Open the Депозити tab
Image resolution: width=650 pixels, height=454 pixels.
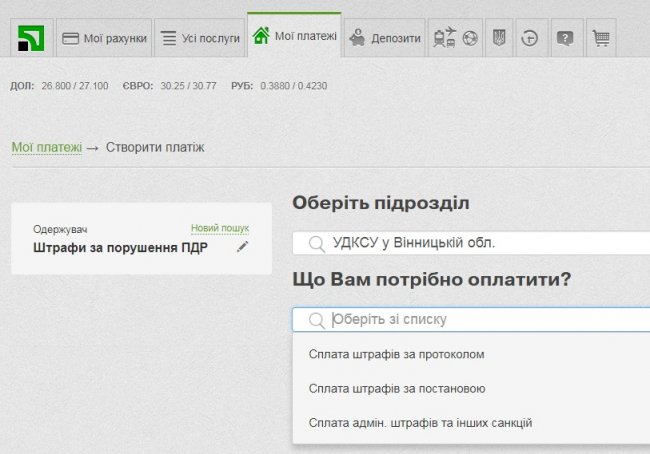[x=385, y=39]
